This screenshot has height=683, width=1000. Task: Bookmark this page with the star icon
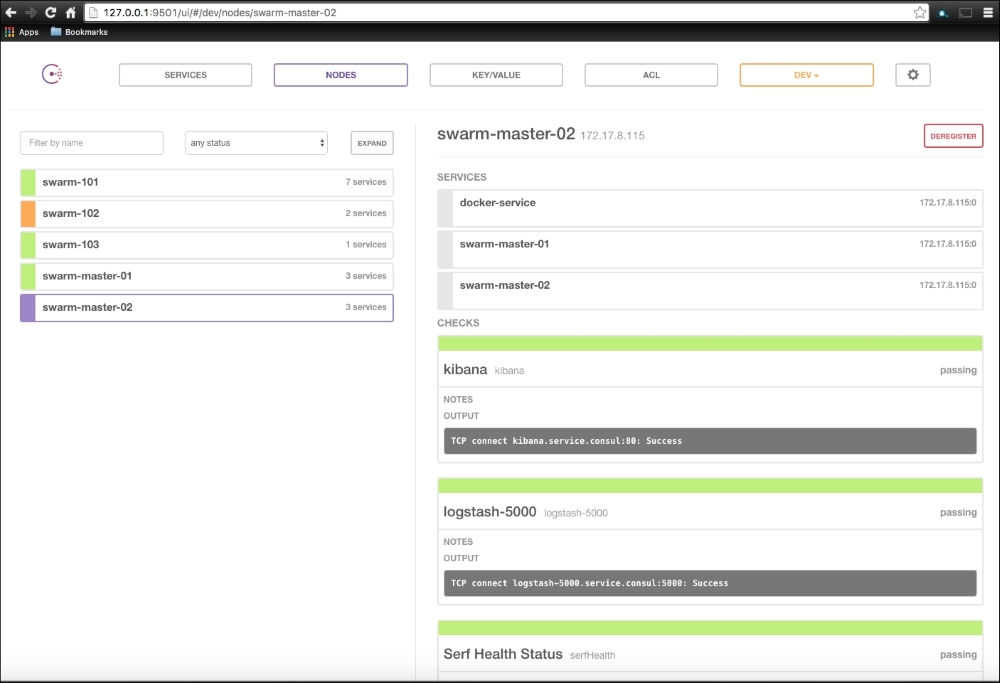point(919,13)
